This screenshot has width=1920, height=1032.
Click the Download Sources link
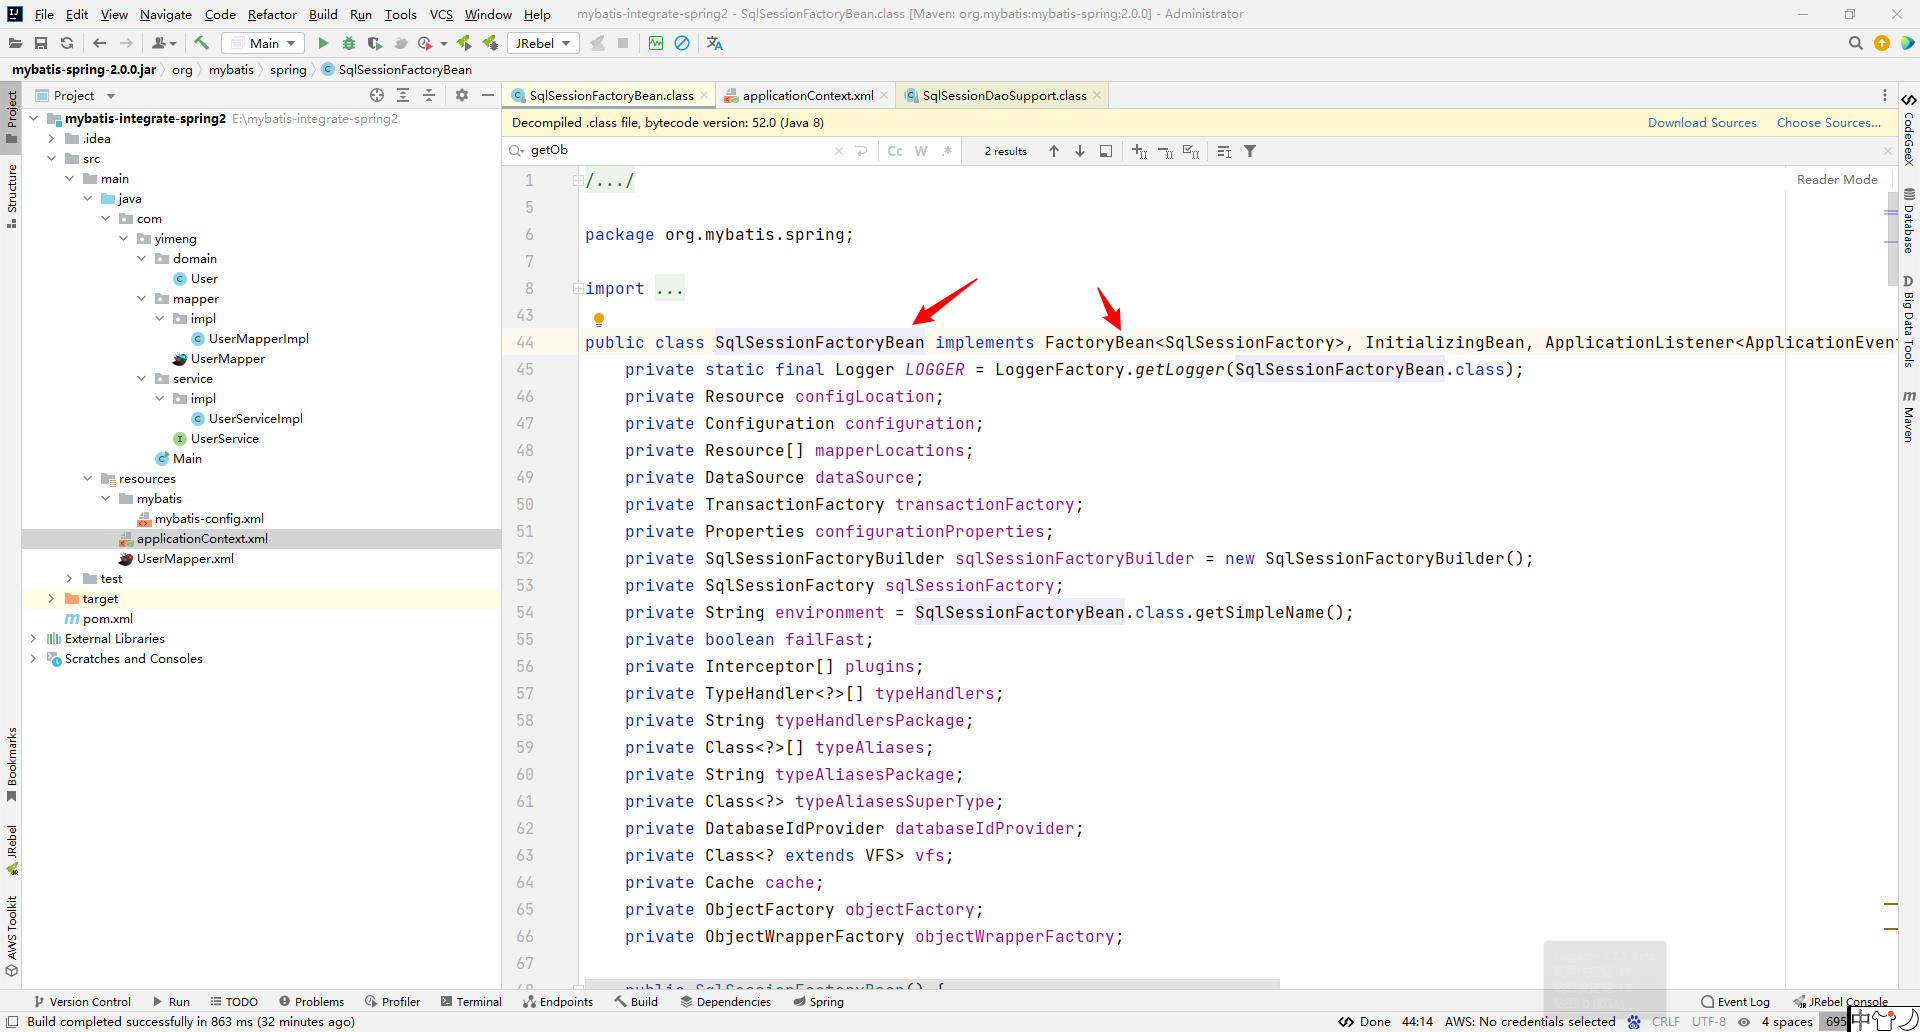pyautogui.click(x=1702, y=122)
